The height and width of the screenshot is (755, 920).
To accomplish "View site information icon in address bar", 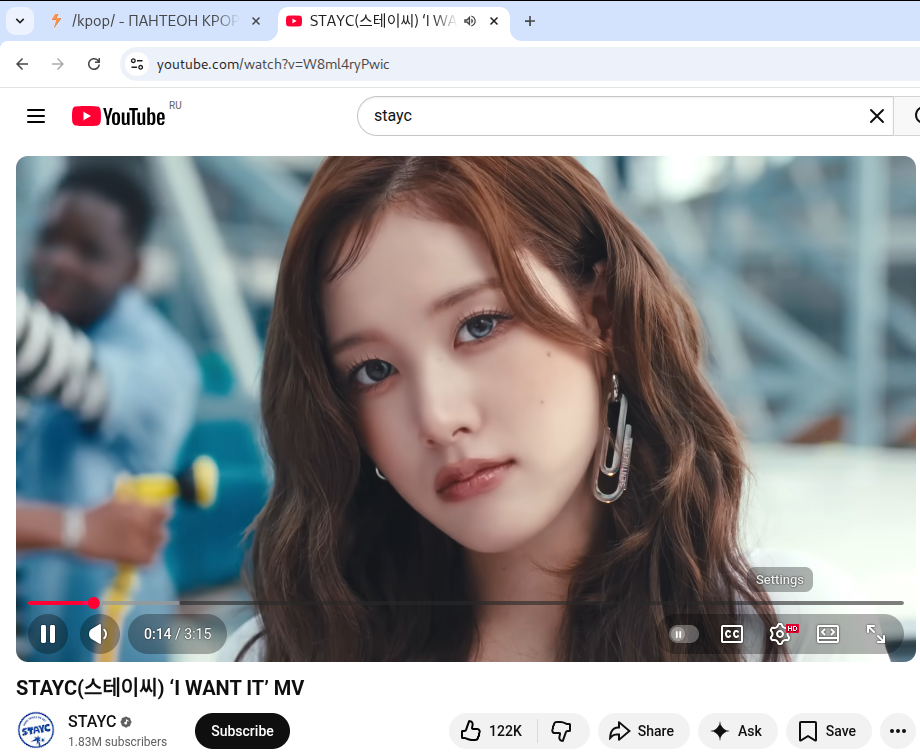I will [137, 64].
